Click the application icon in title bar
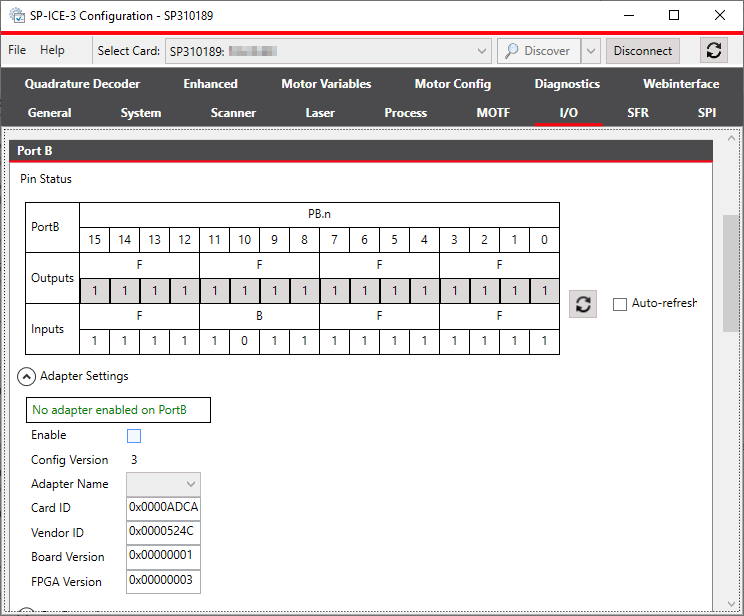 (17, 16)
